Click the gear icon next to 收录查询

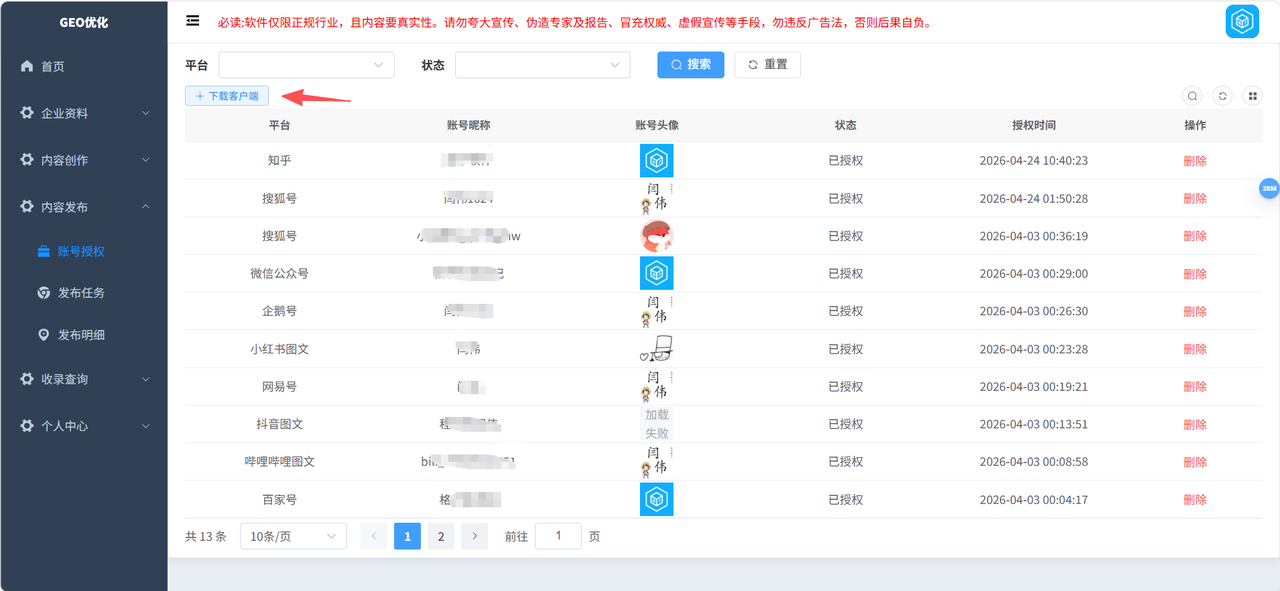(x=27, y=379)
